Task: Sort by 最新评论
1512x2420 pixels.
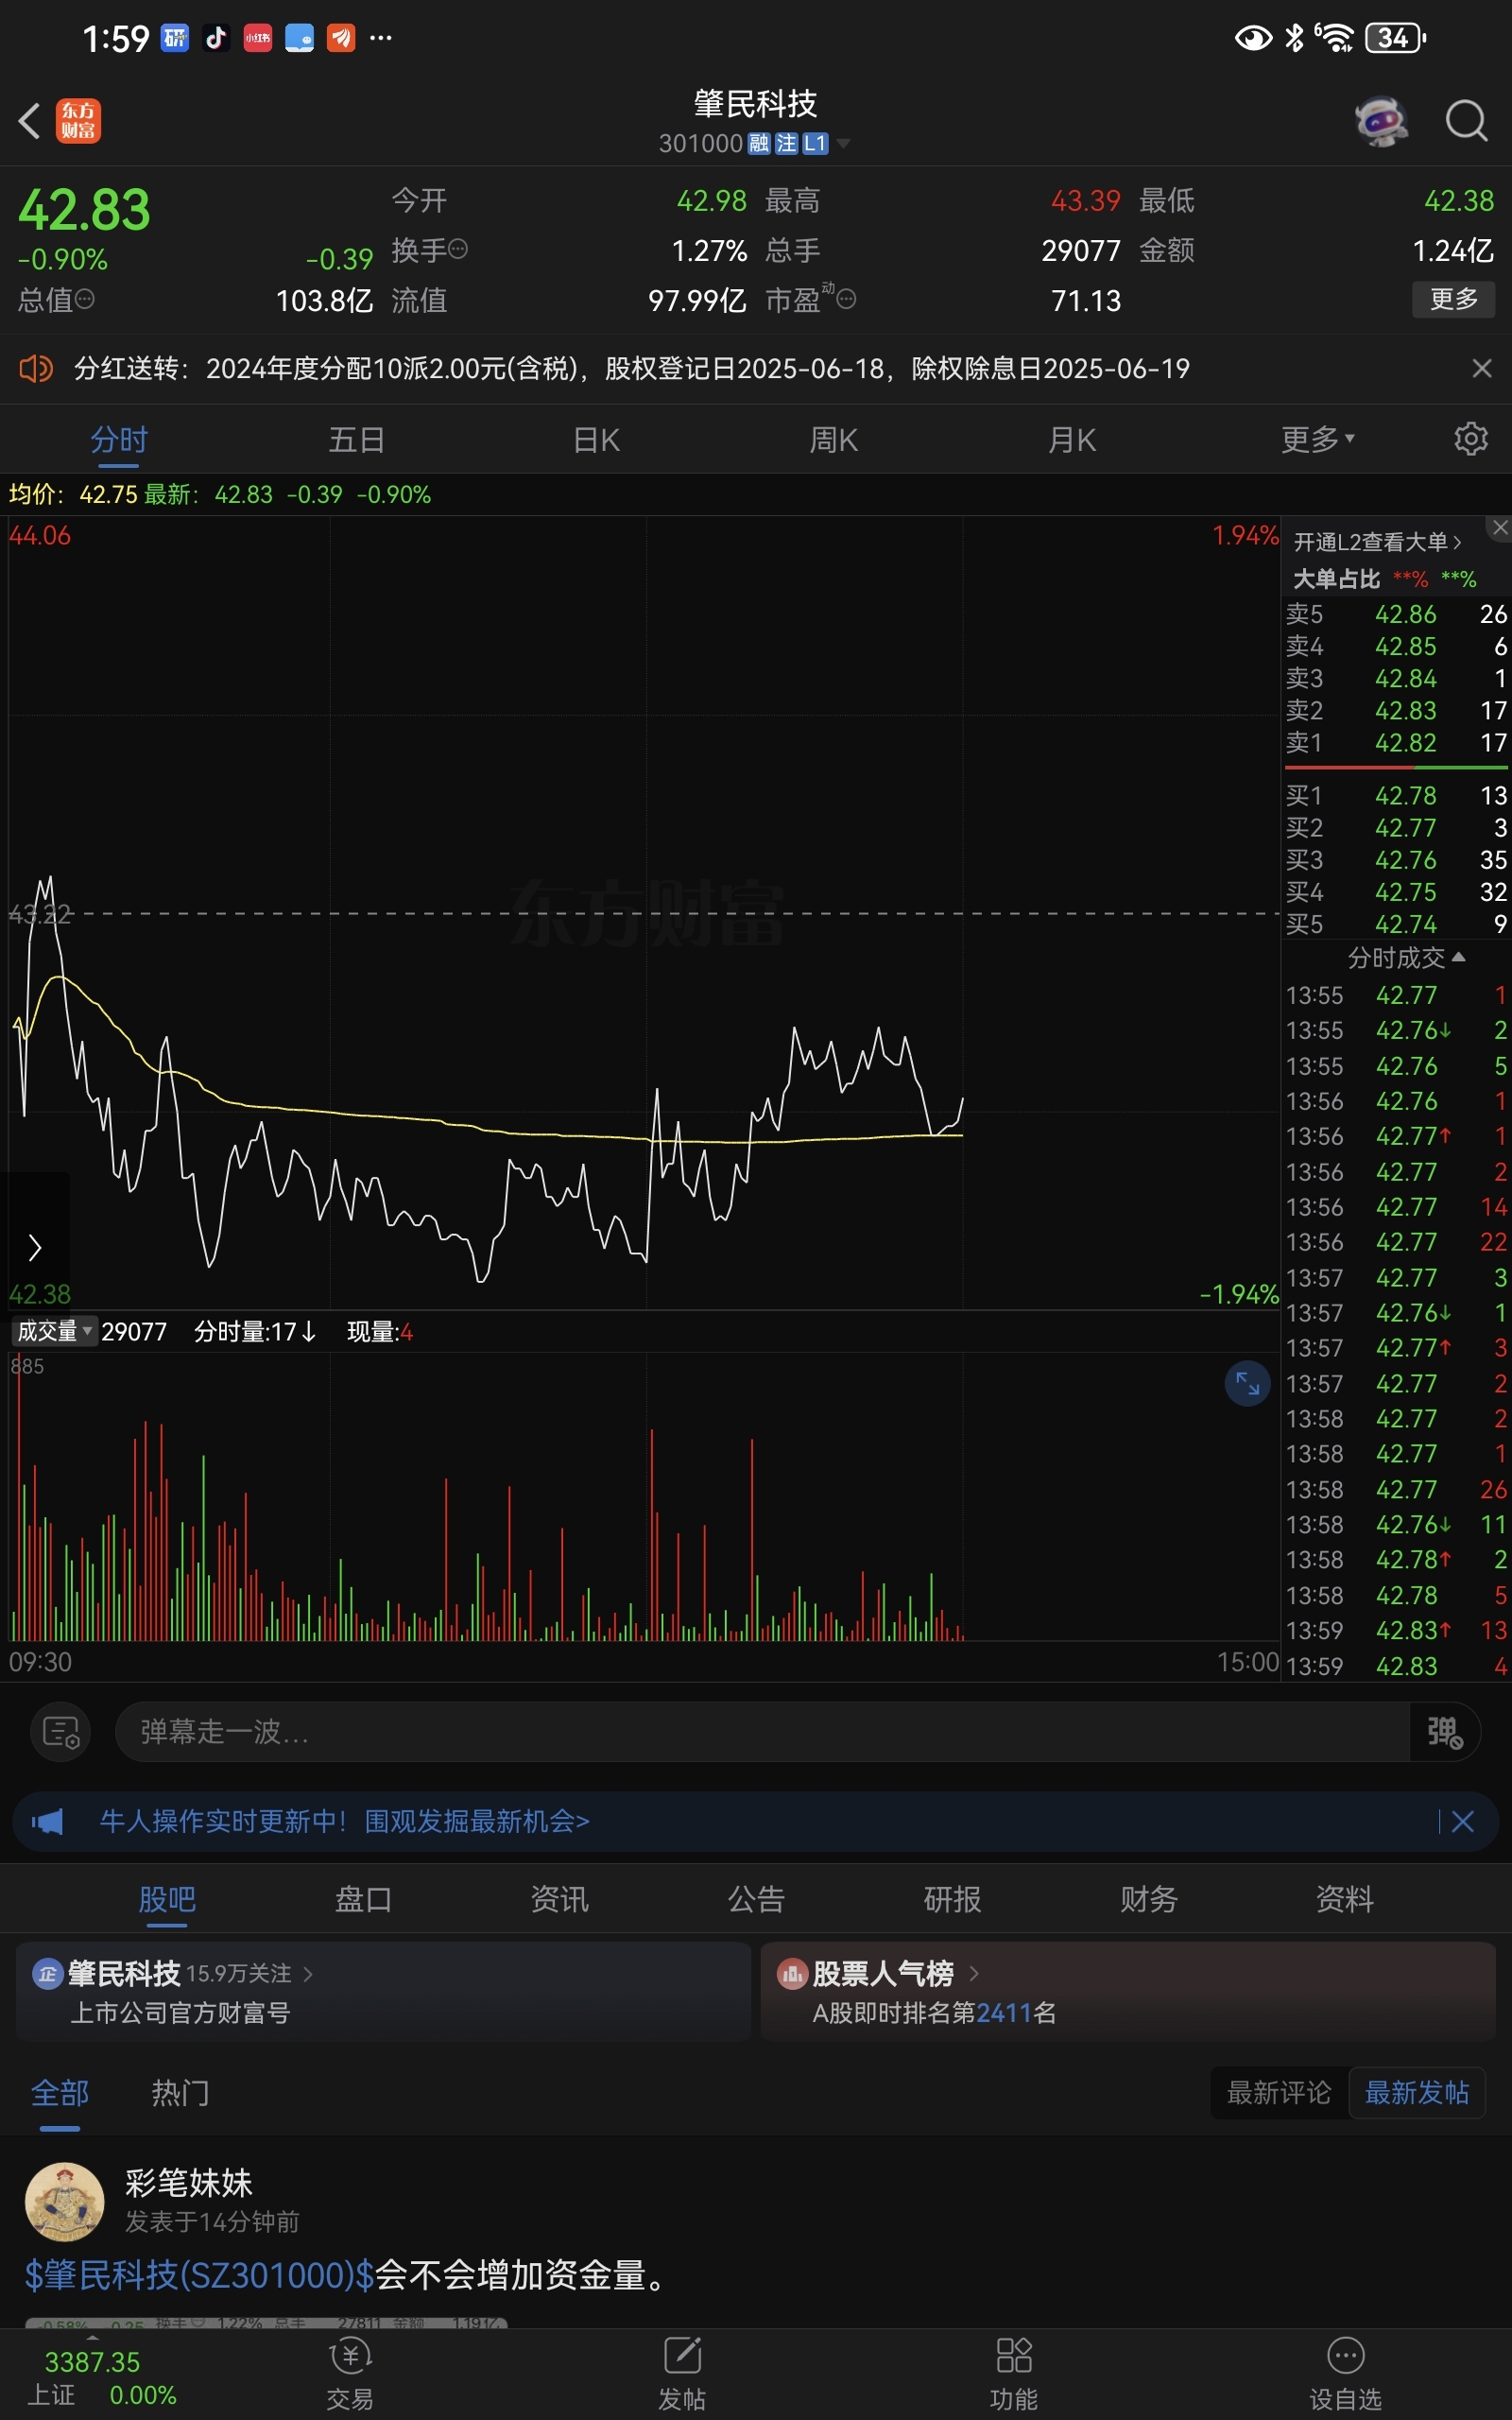Action: click(1279, 2093)
